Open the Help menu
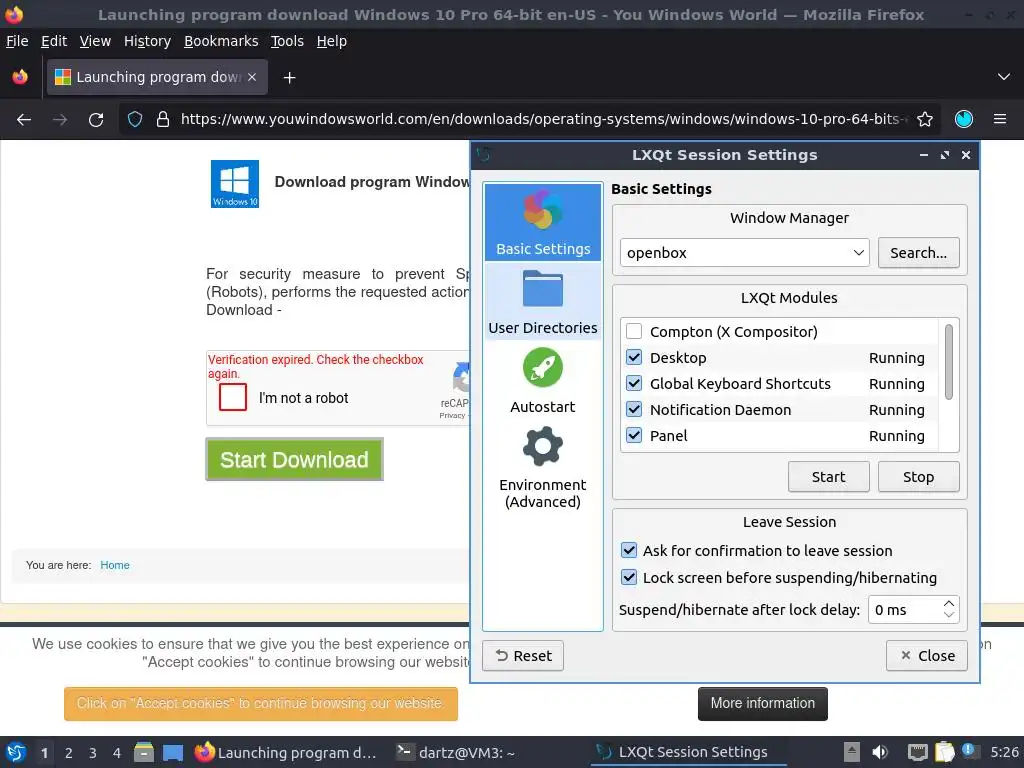Image resolution: width=1024 pixels, height=768 pixels. coord(332,41)
